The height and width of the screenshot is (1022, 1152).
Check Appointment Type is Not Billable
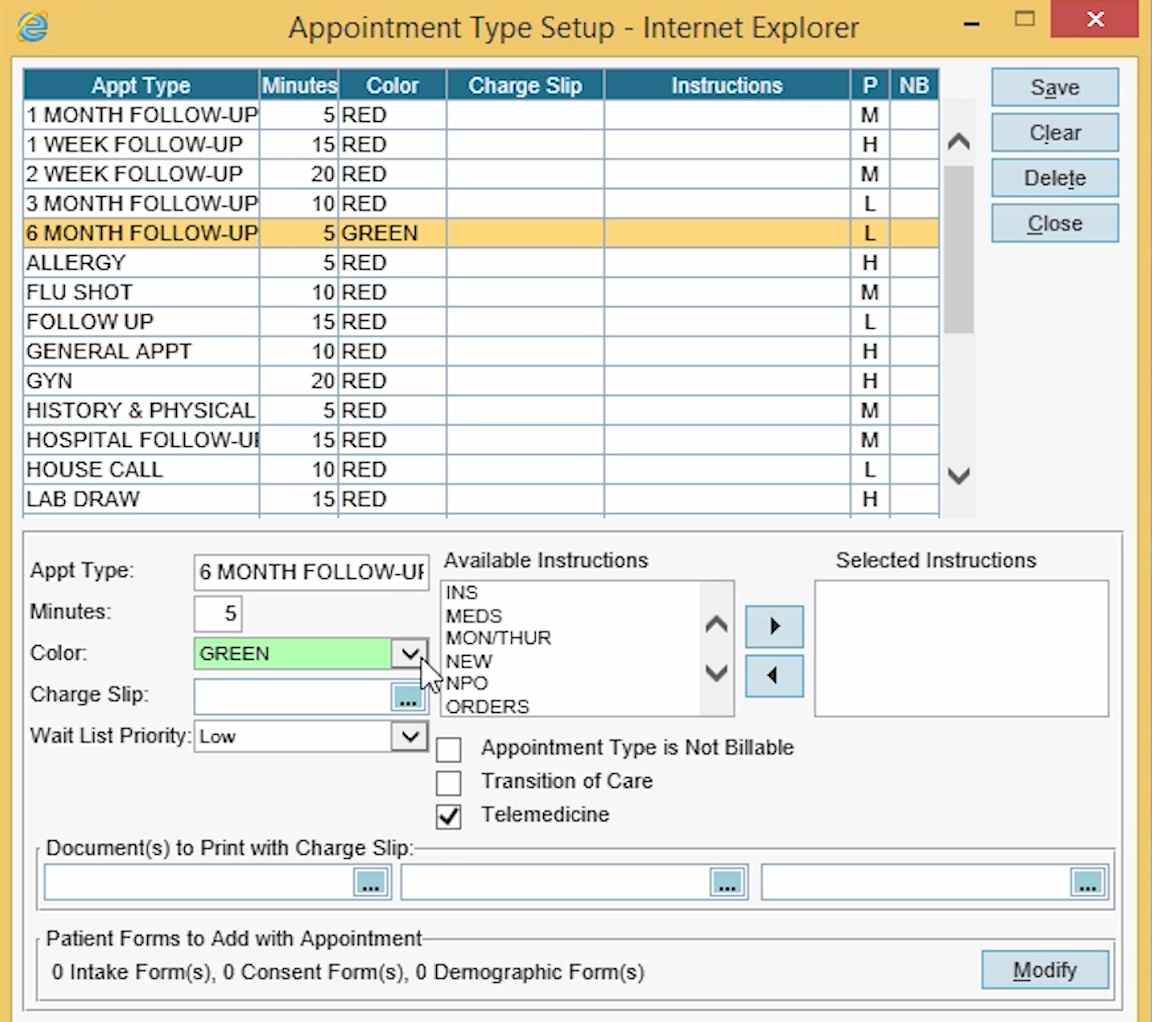coord(449,749)
